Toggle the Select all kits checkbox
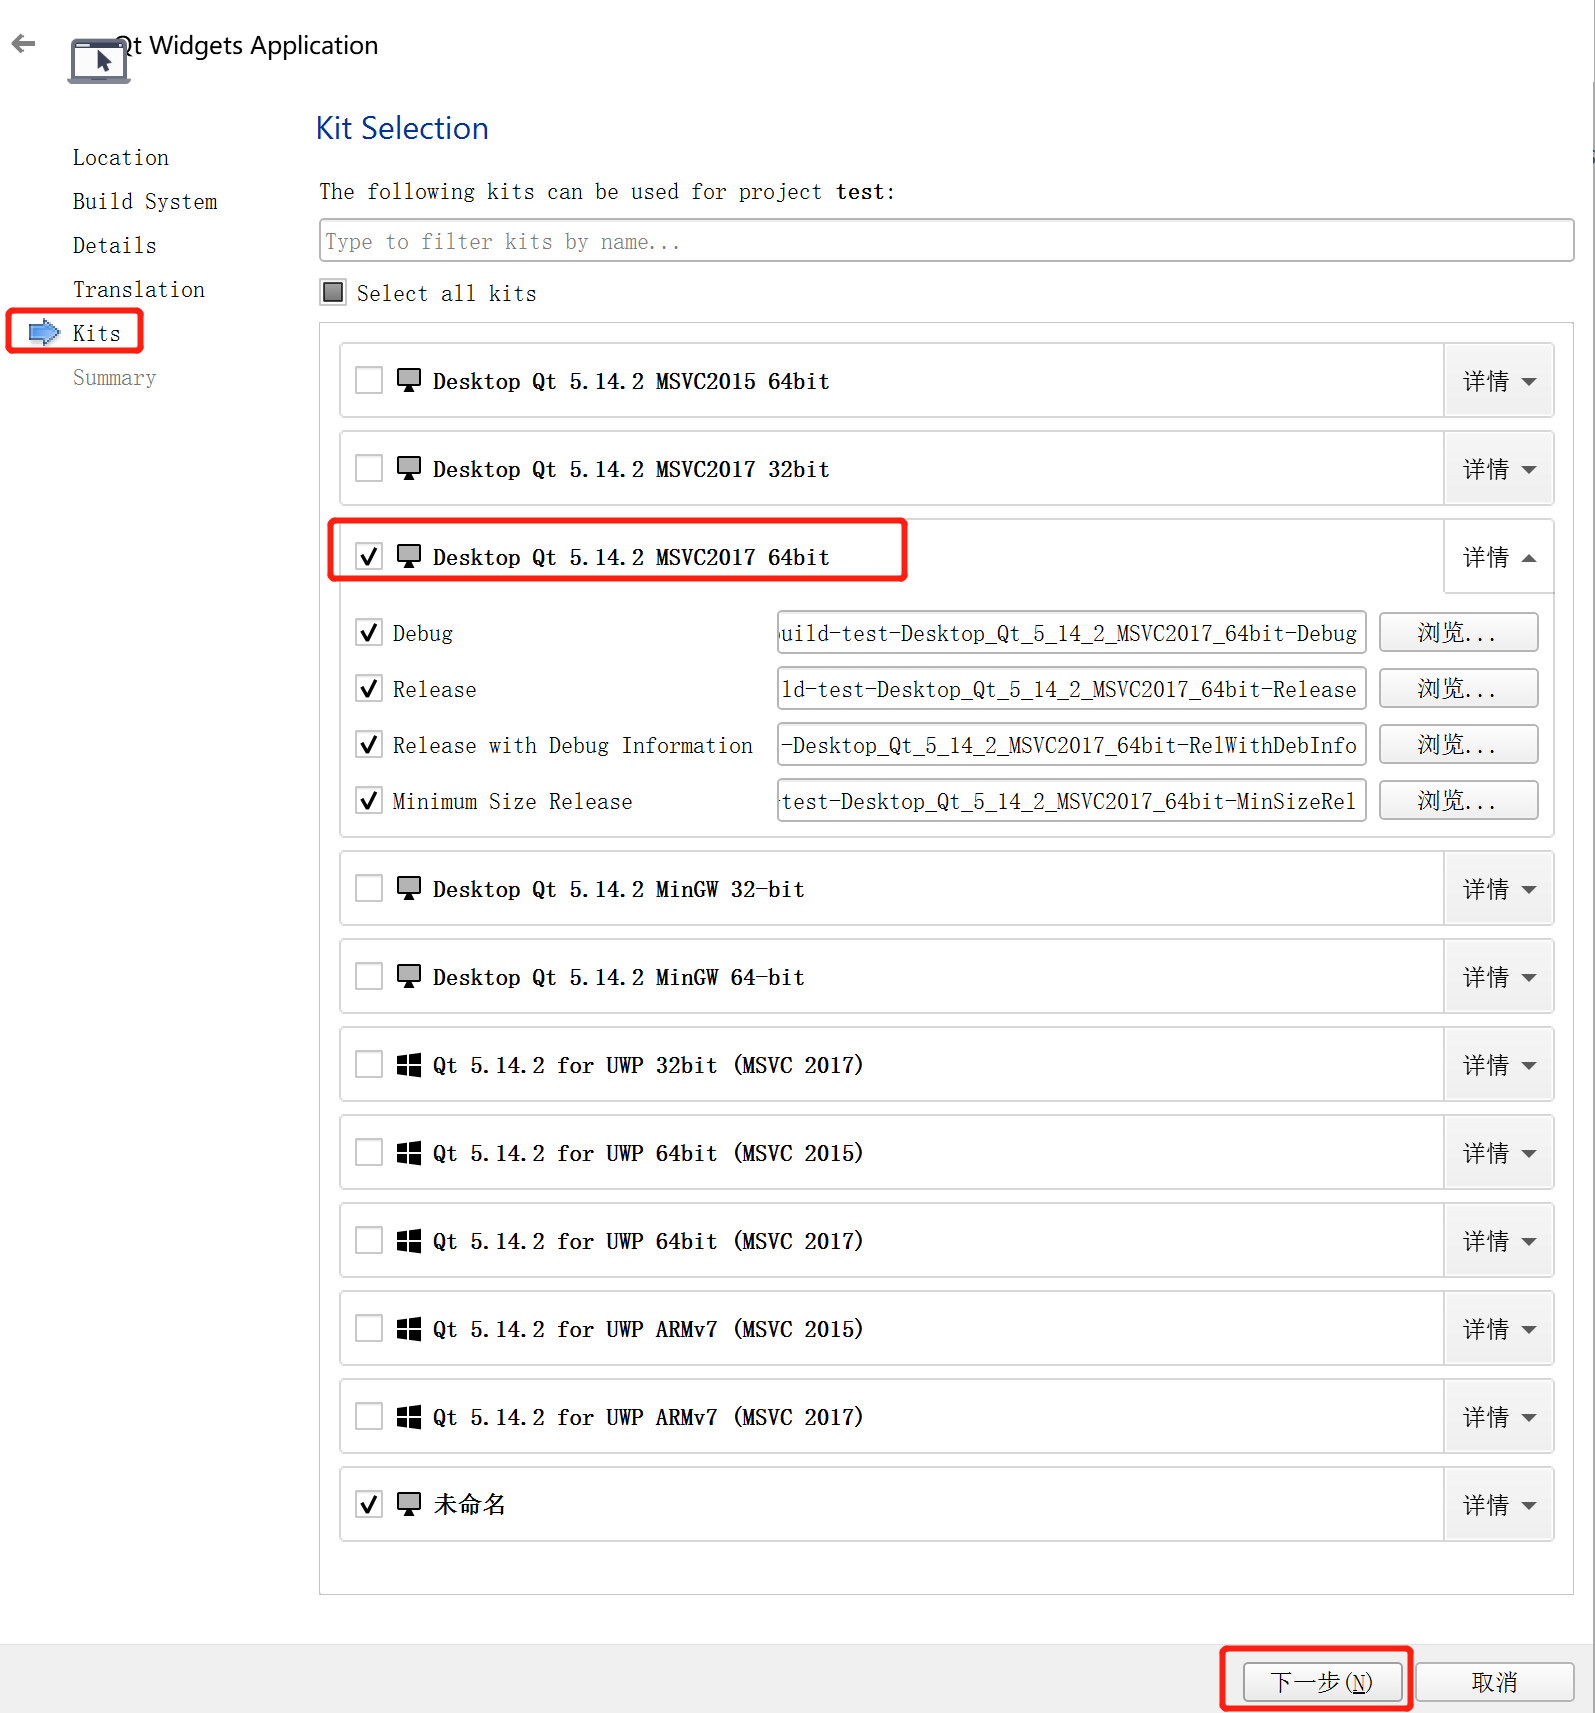The width and height of the screenshot is (1595, 1713). (x=333, y=292)
